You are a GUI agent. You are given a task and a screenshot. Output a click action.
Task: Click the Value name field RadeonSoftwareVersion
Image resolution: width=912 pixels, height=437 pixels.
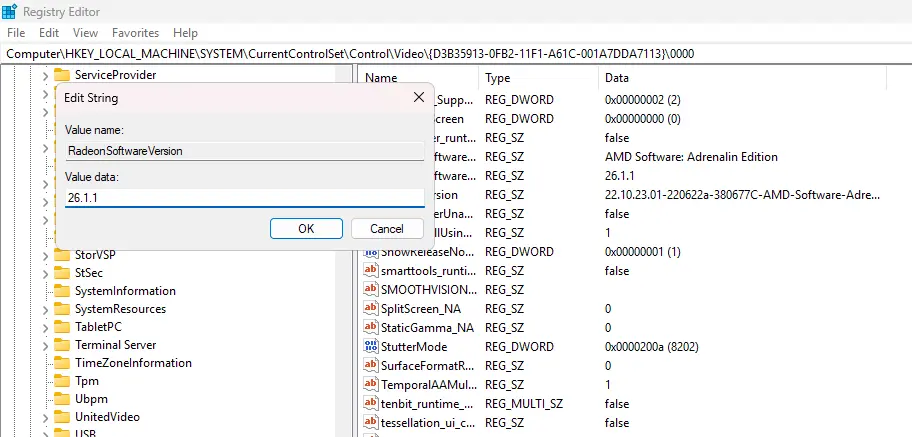pos(245,151)
